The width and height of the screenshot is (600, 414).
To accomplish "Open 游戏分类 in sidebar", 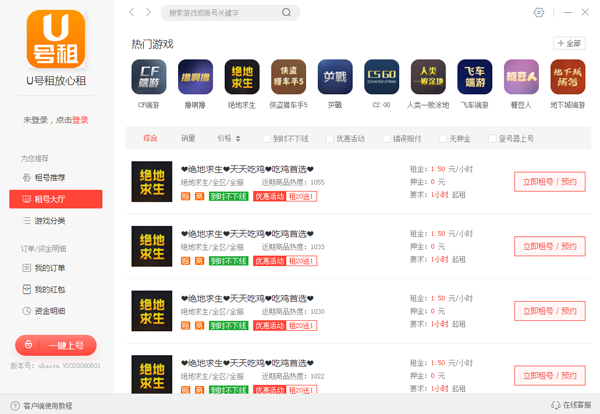I will coord(56,221).
